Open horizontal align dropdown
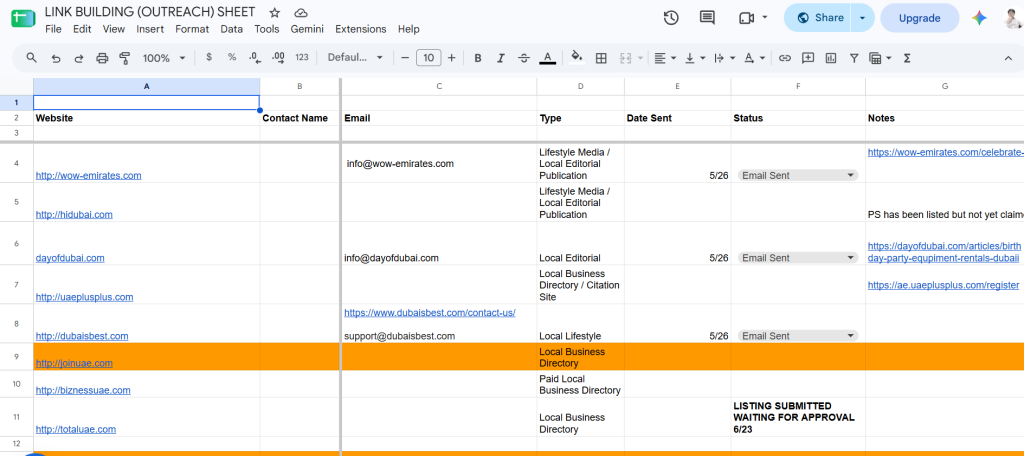 (x=665, y=58)
